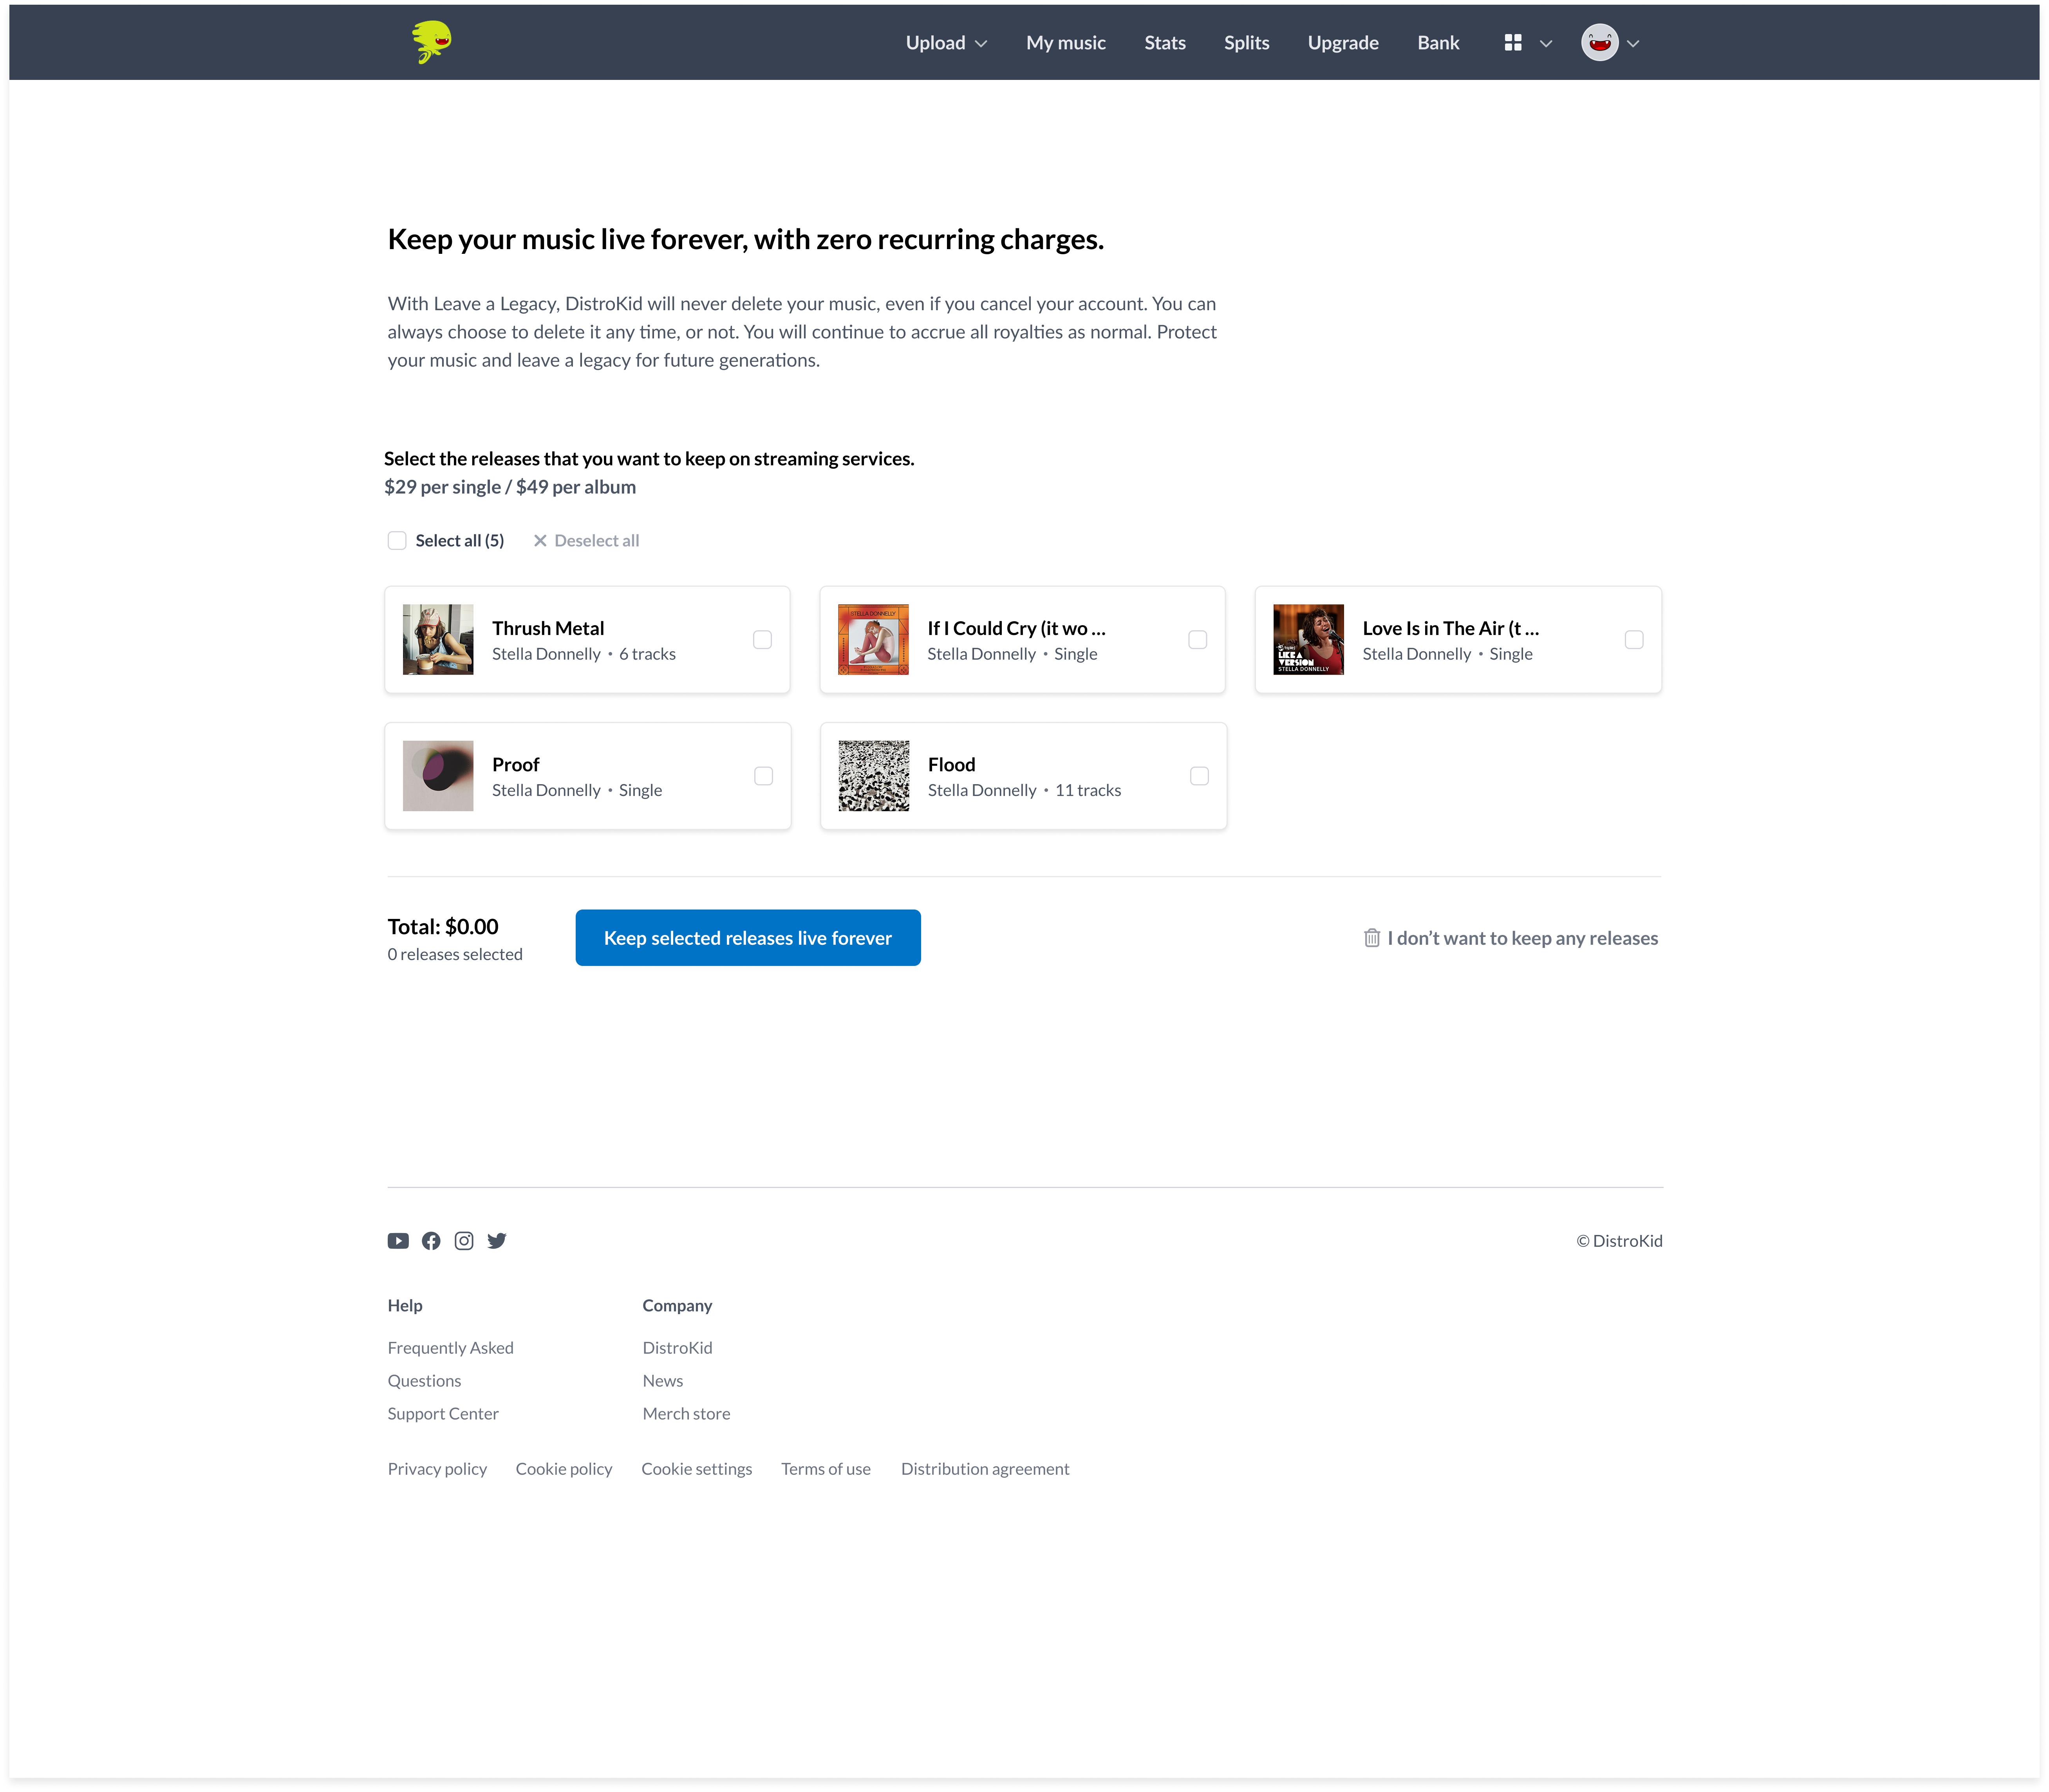Expand chevron next to user avatar
2049x1792 pixels.
click(1633, 43)
